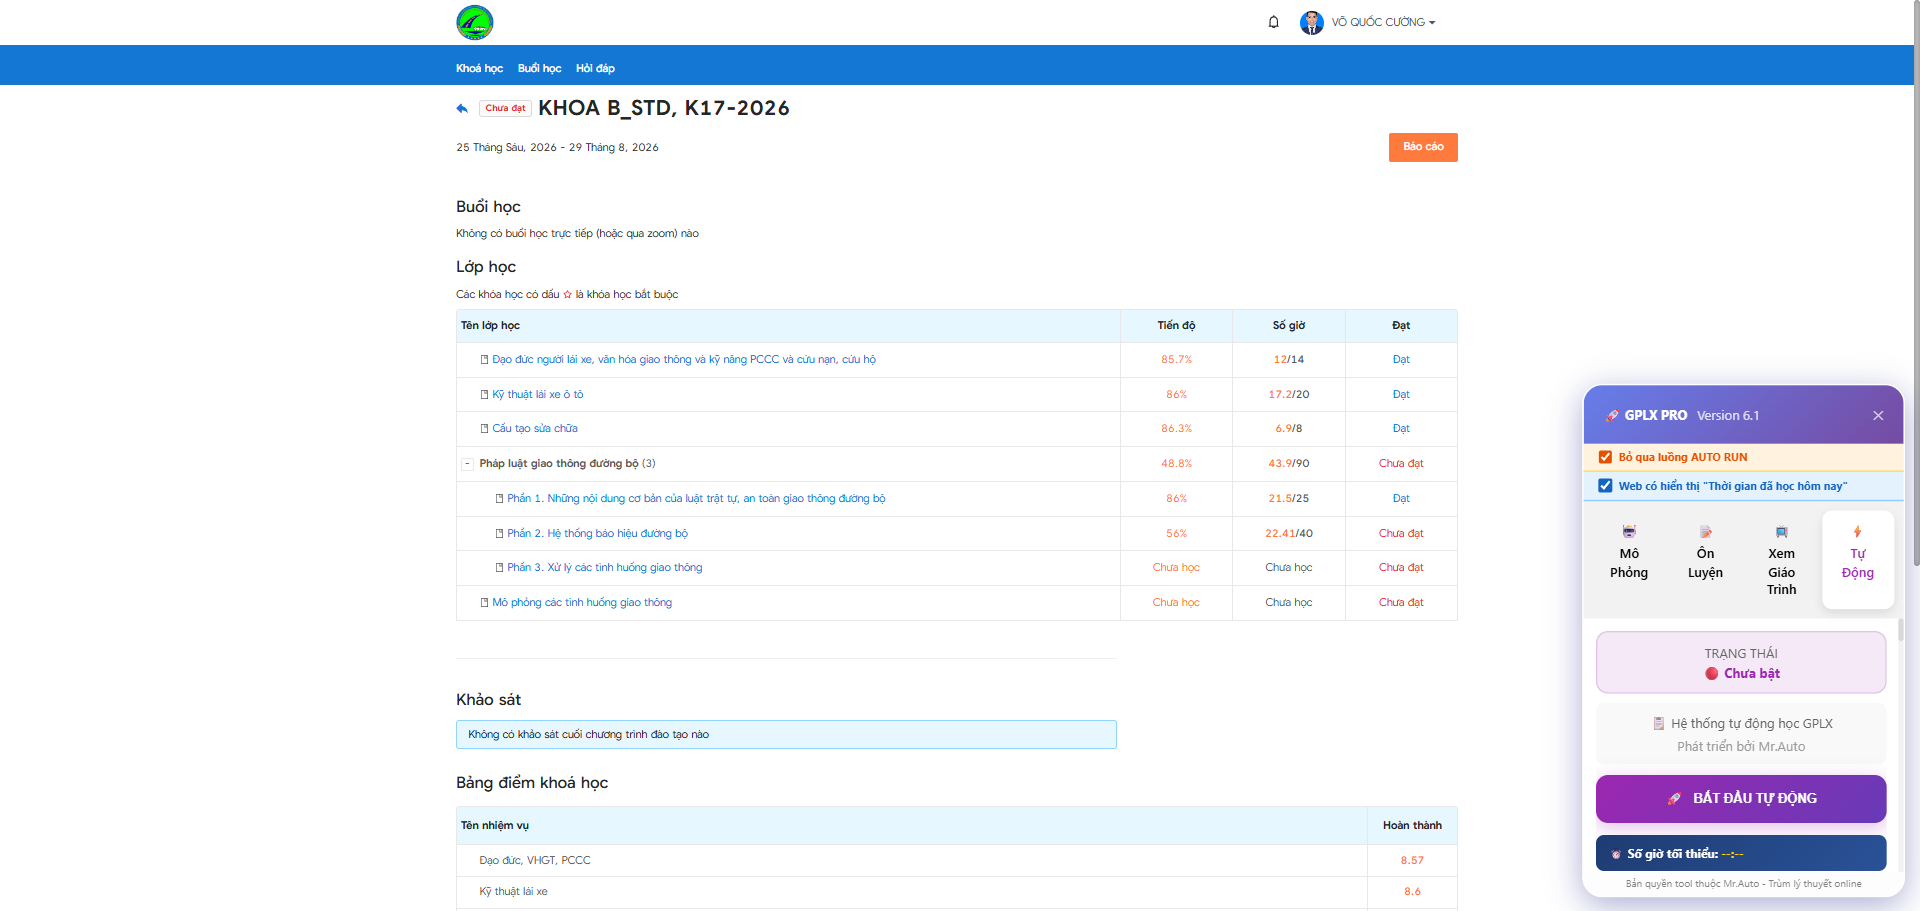The image size is (1920, 911).
Task: Collapse the Pháp luật giao thông đường bộ group
Action: (x=467, y=464)
